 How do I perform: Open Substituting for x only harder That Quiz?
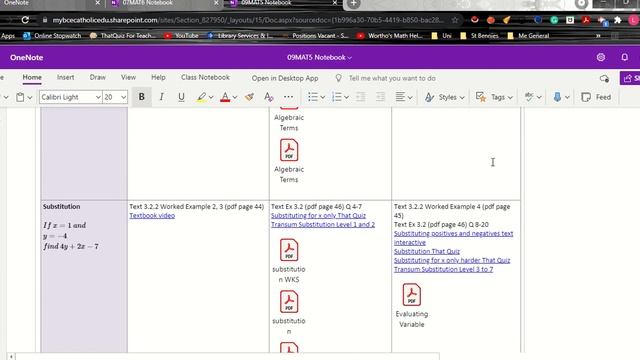(452, 260)
